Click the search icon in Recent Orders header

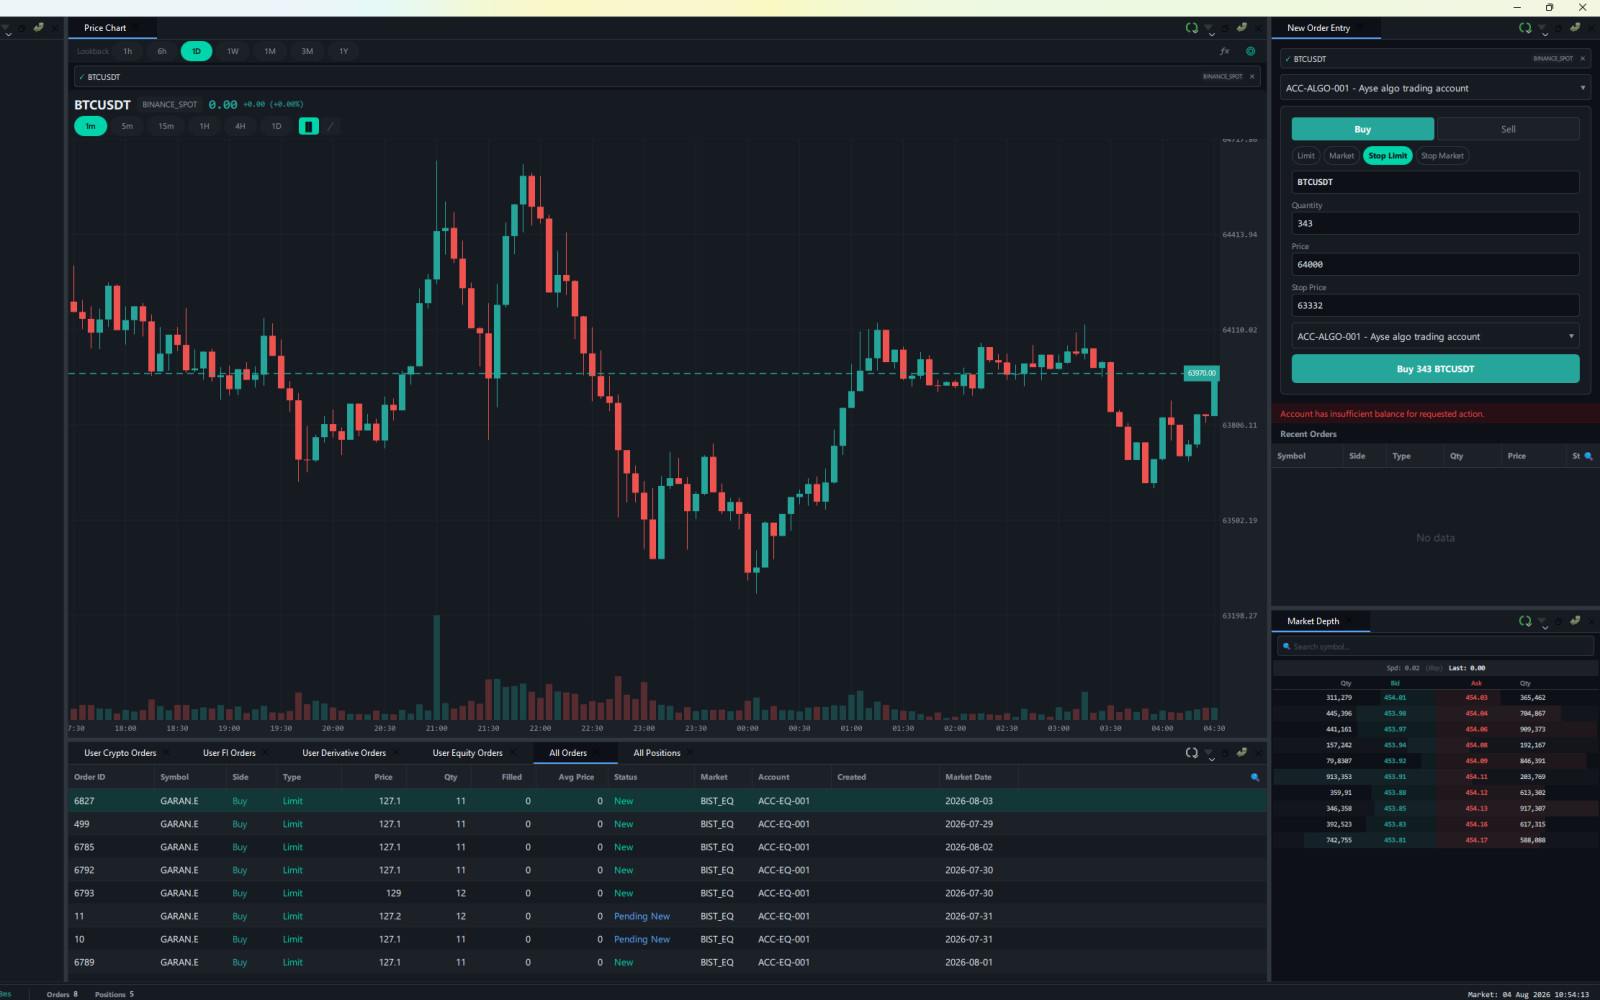pyautogui.click(x=1588, y=456)
